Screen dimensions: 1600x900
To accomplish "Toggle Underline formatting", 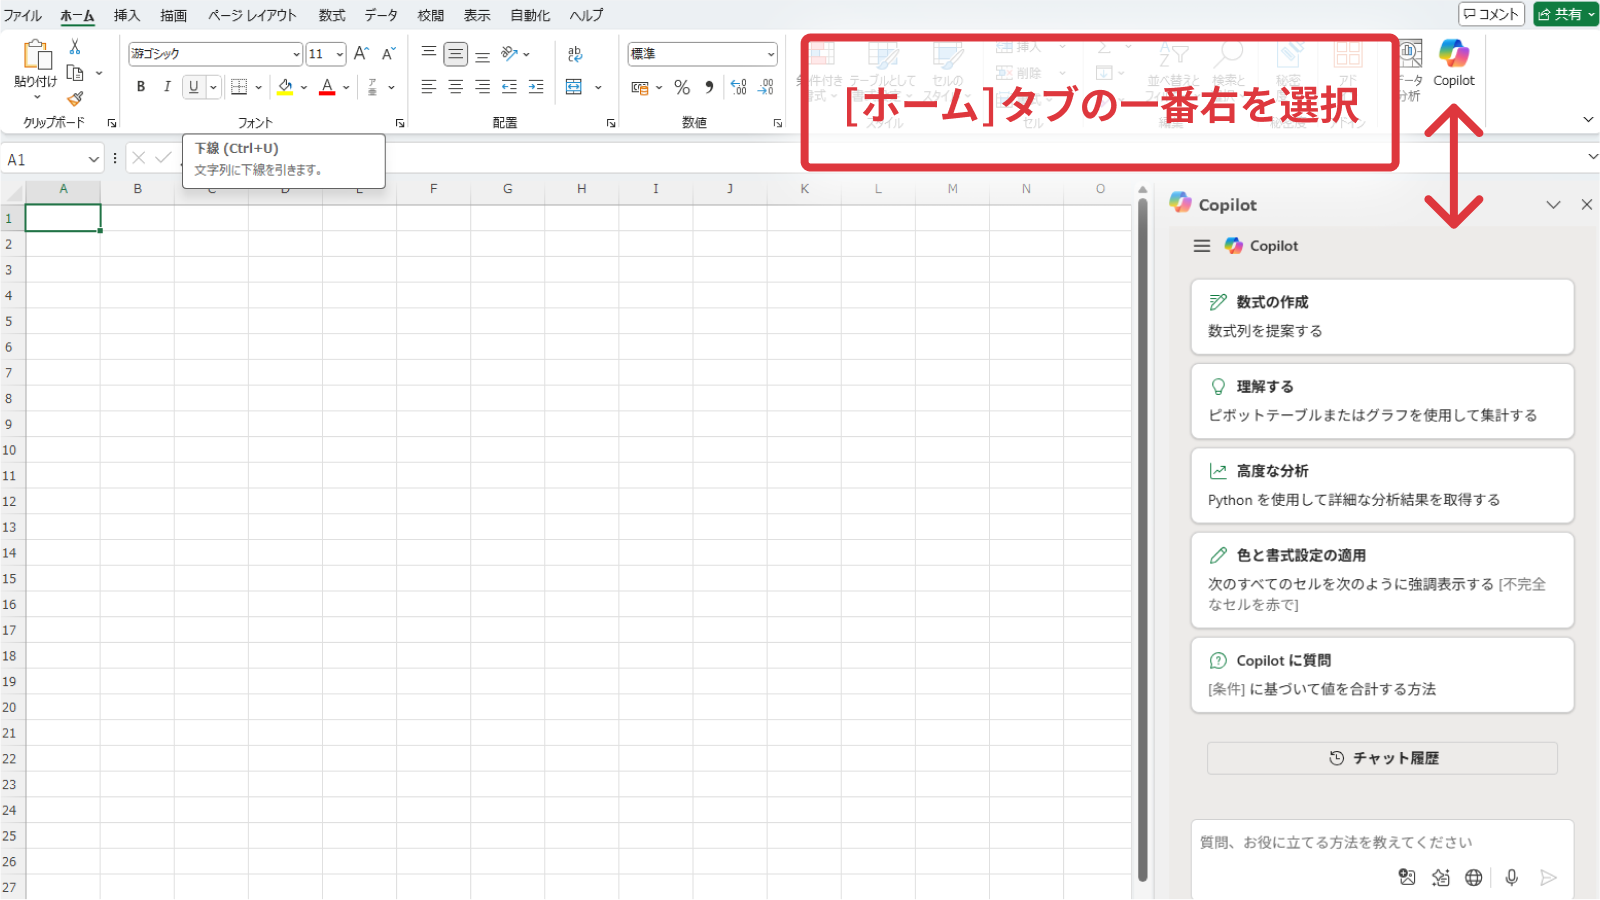I will 194,87.
